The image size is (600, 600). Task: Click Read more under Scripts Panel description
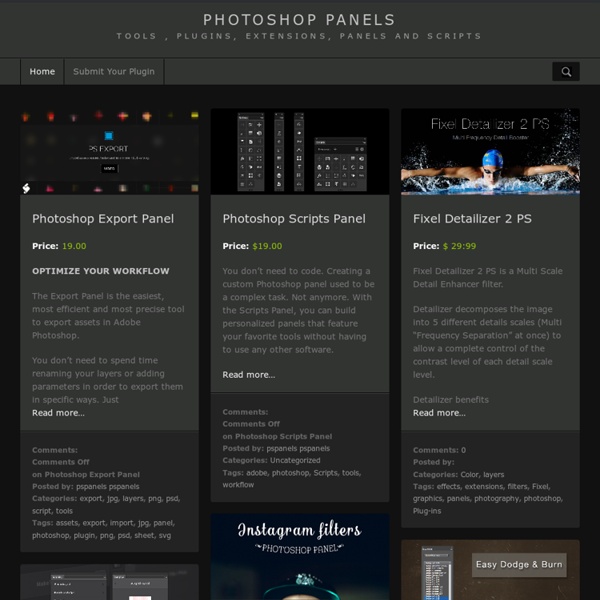pos(249,375)
